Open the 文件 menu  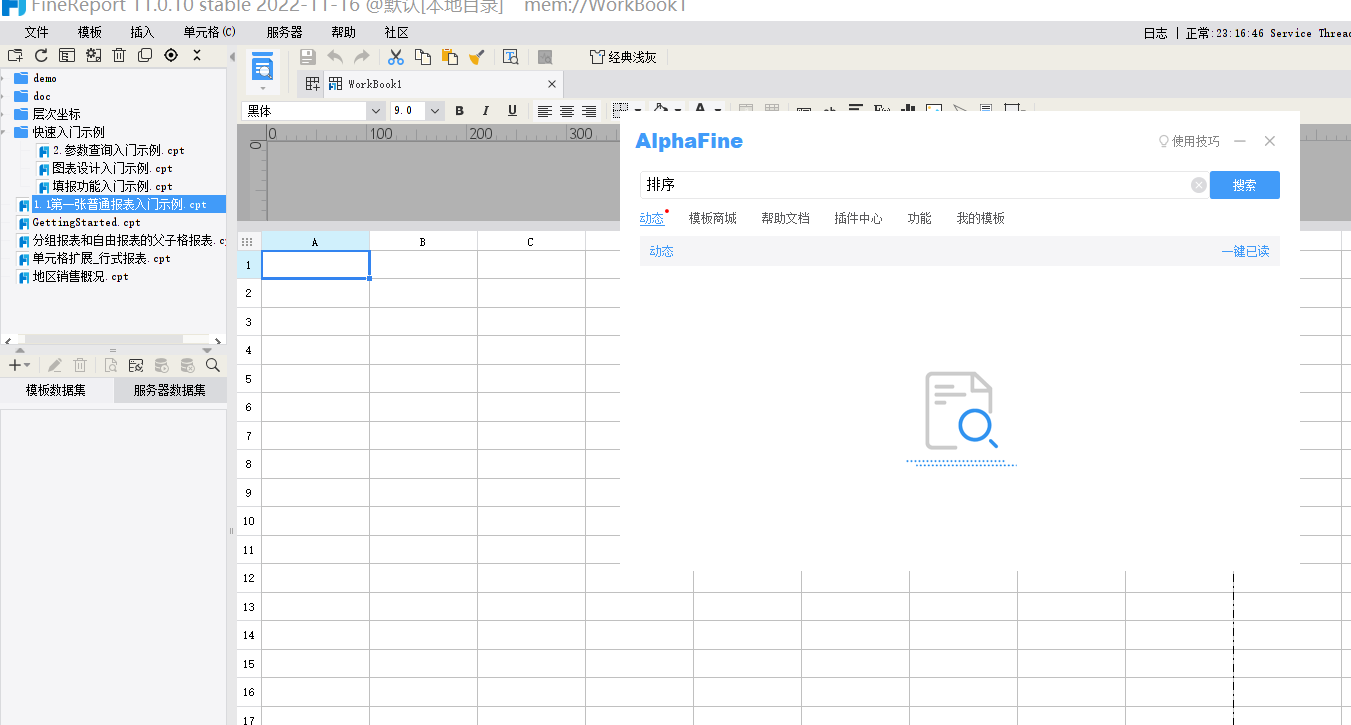(37, 33)
